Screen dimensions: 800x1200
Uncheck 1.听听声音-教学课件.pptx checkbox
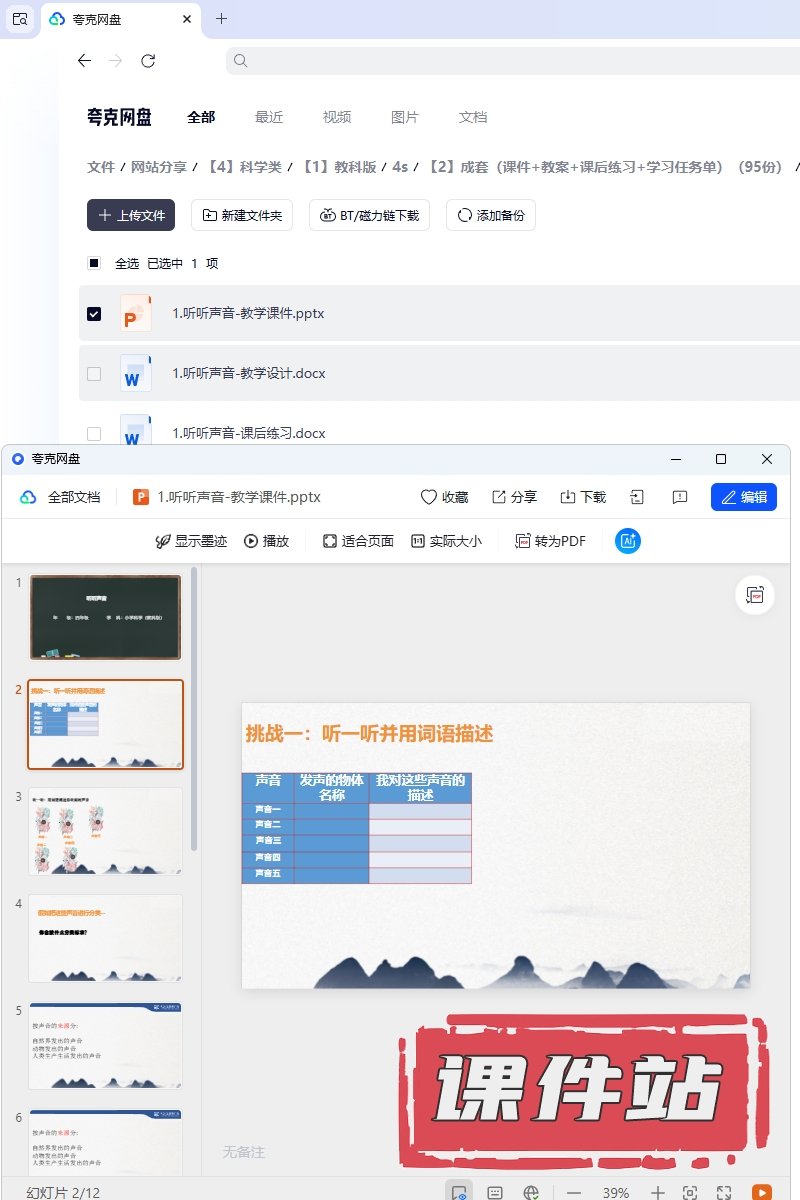(94, 314)
